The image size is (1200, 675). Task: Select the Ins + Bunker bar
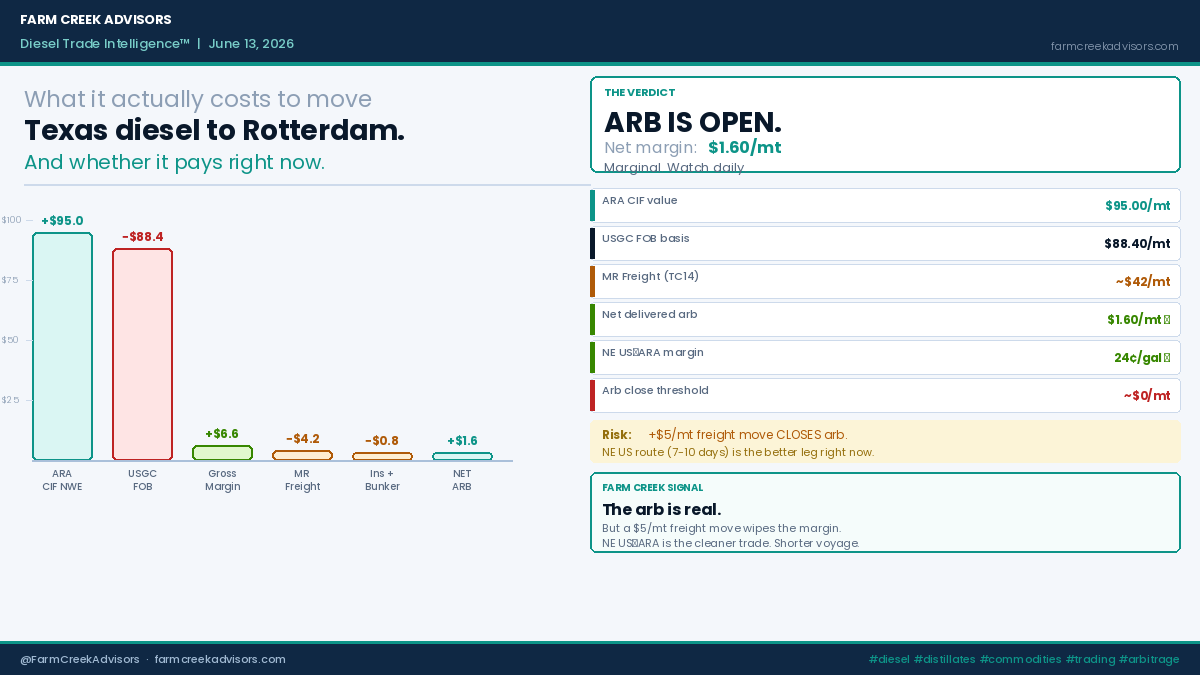point(382,457)
